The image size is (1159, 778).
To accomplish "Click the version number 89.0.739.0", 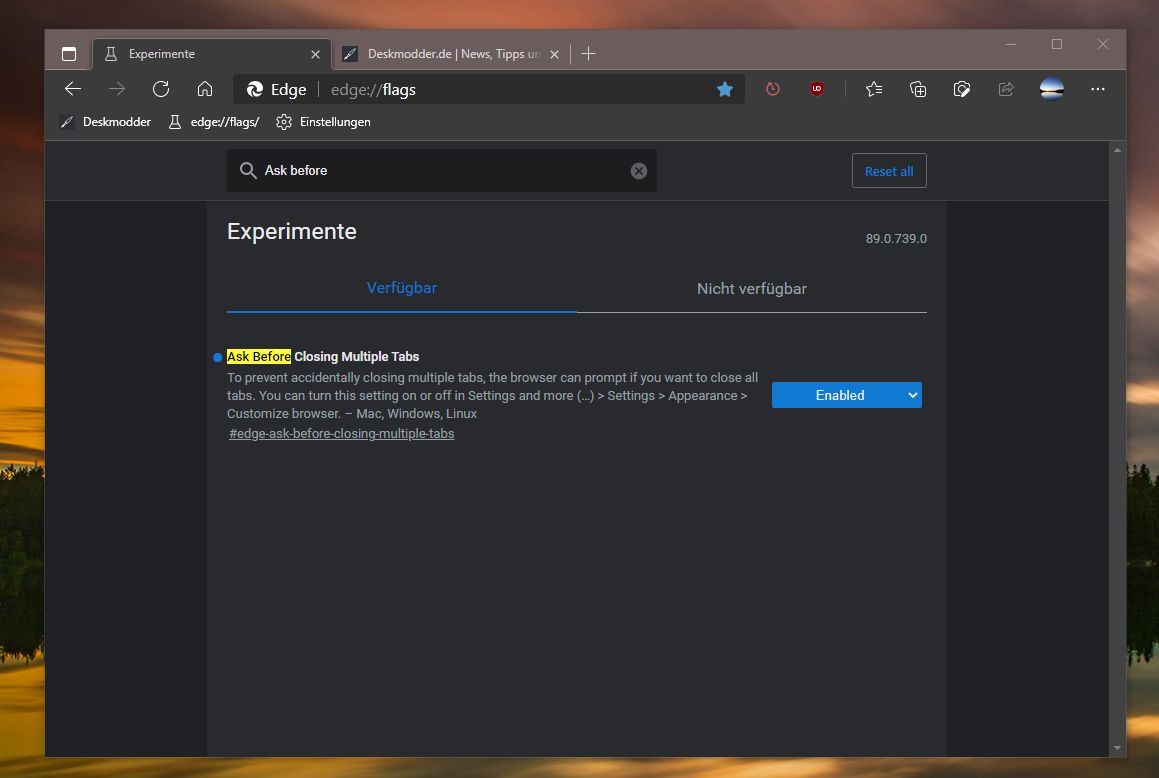I will pyautogui.click(x=896, y=239).
